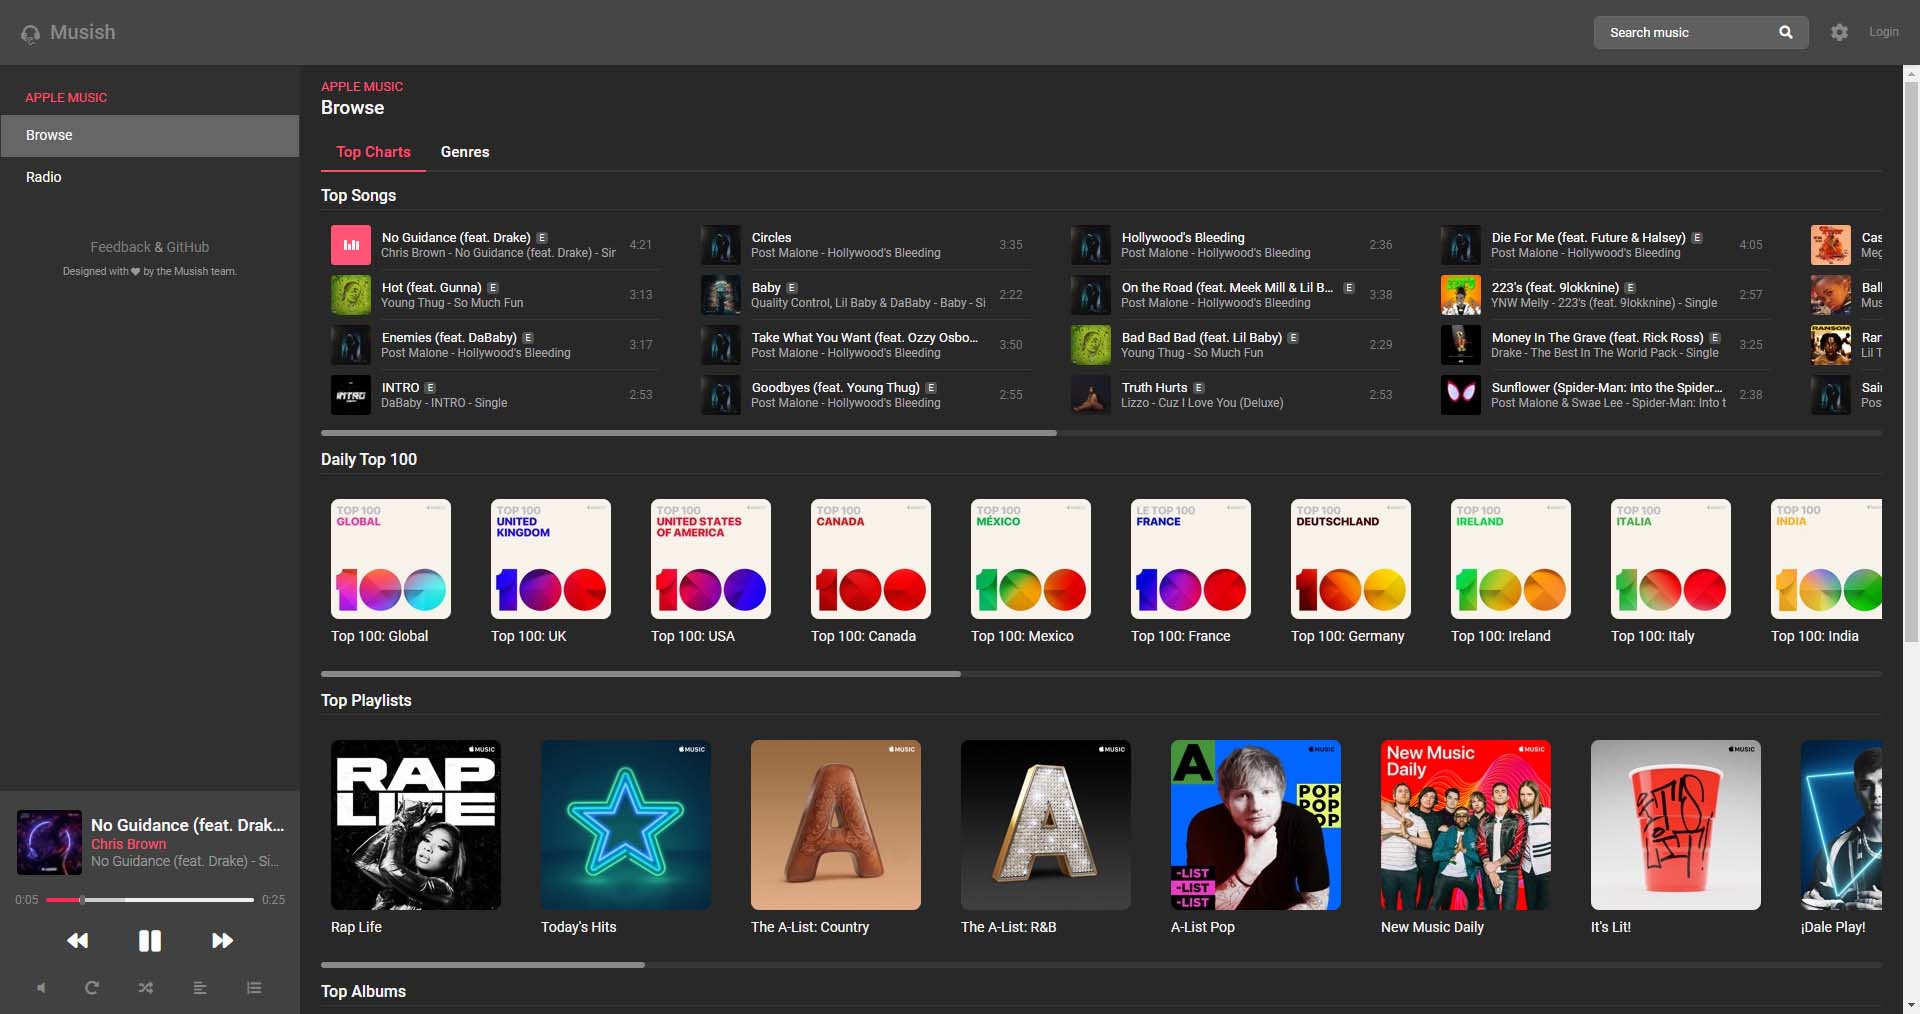Open Chris Brown artist link in player
The image size is (1920, 1014).
click(x=129, y=844)
